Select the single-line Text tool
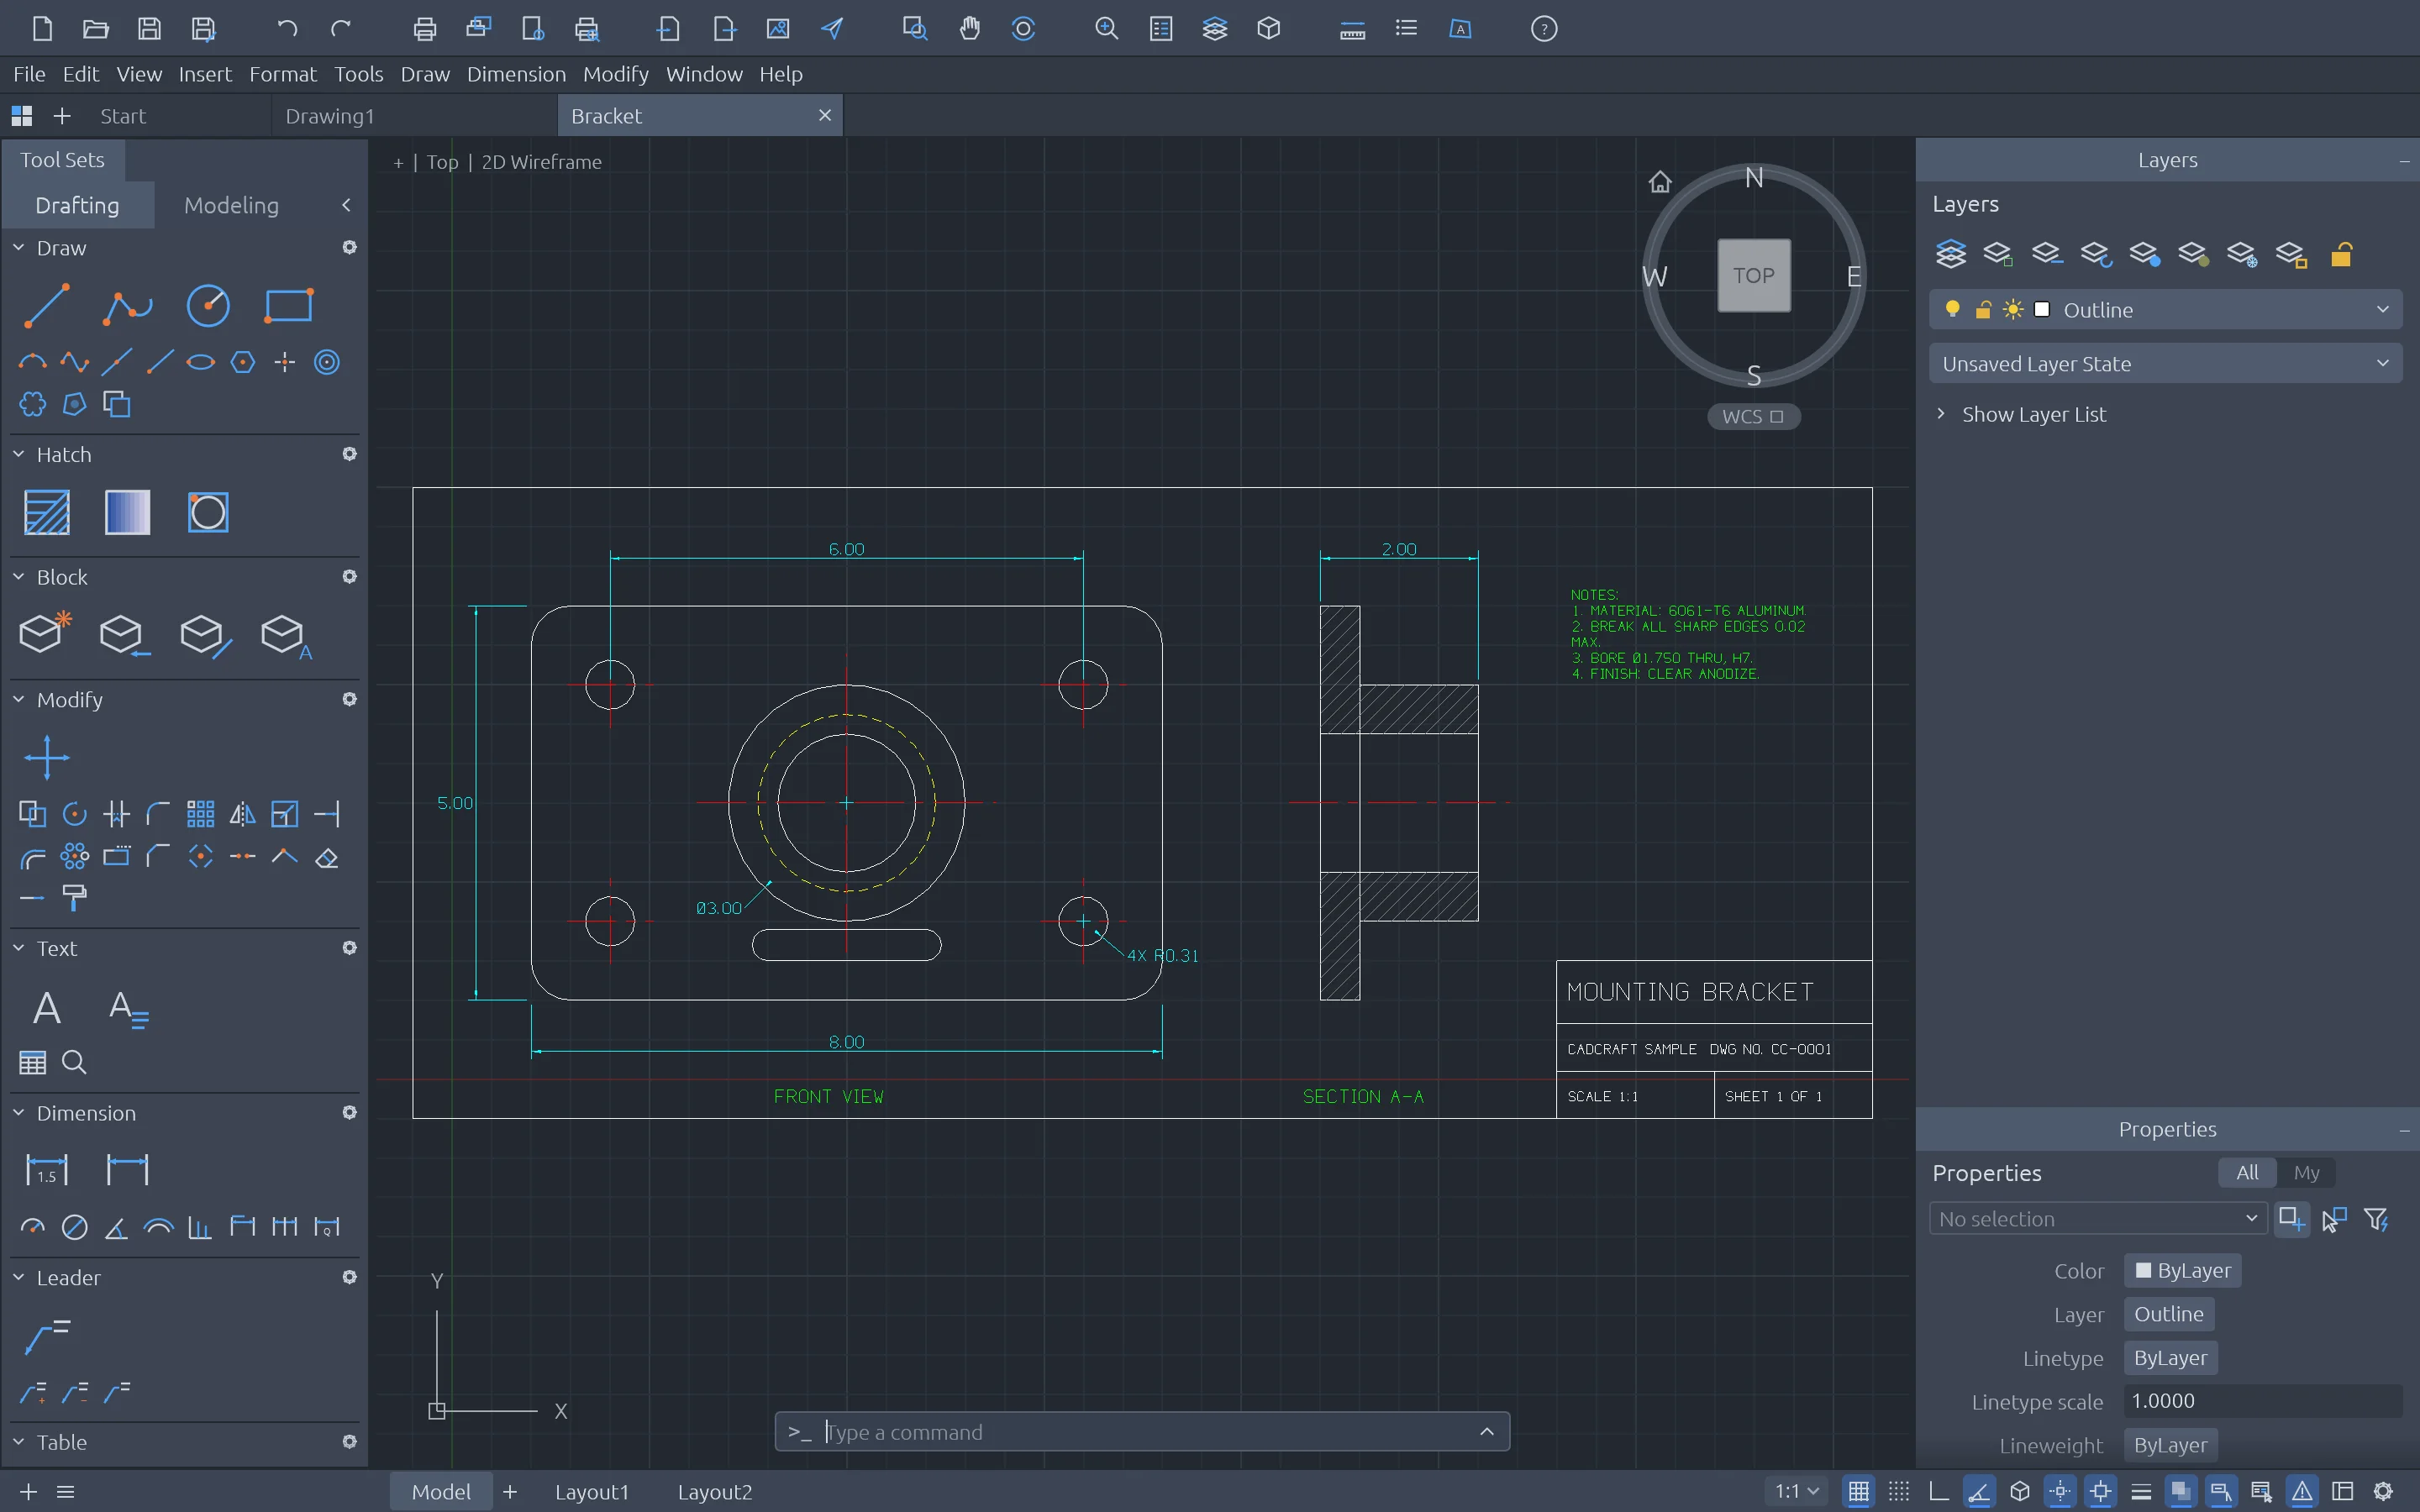 pyautogui.click(x=46, y=1007)
